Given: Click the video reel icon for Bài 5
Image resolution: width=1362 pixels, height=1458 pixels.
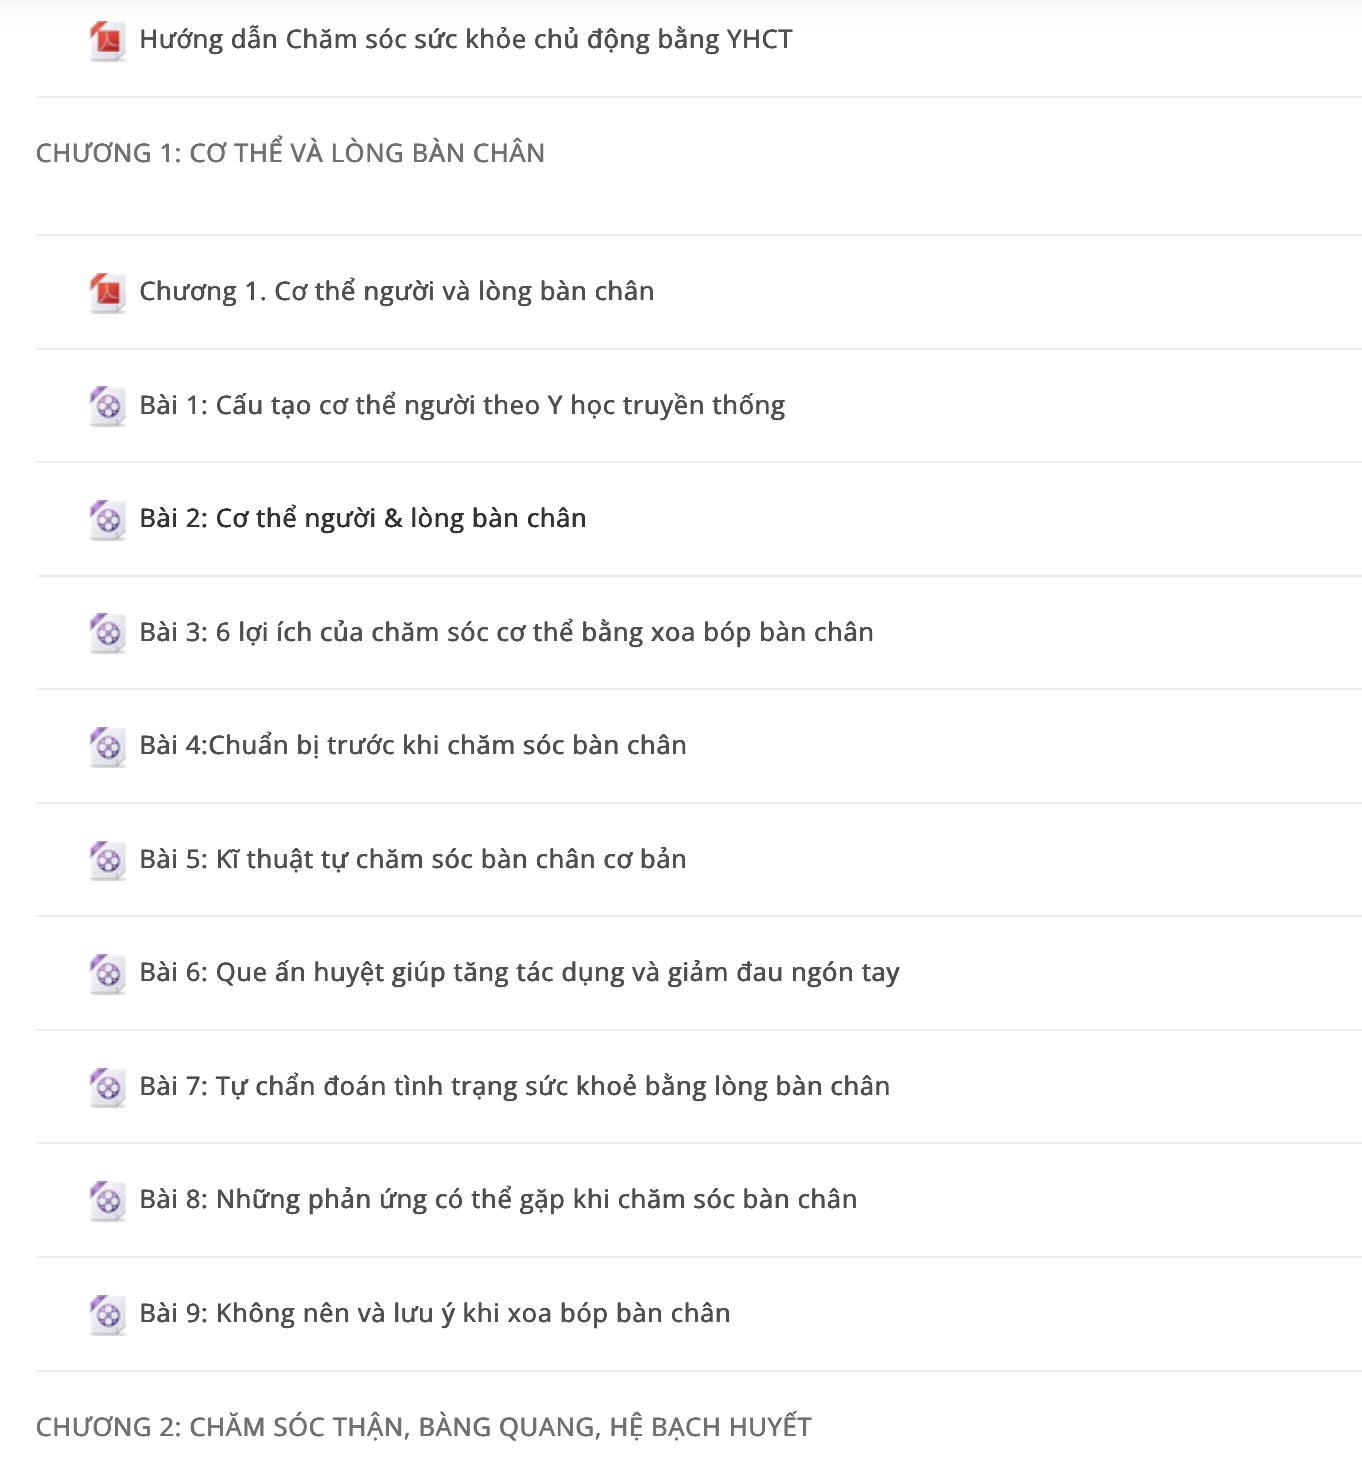Looking at the screenshot, I should coord(108,860).
